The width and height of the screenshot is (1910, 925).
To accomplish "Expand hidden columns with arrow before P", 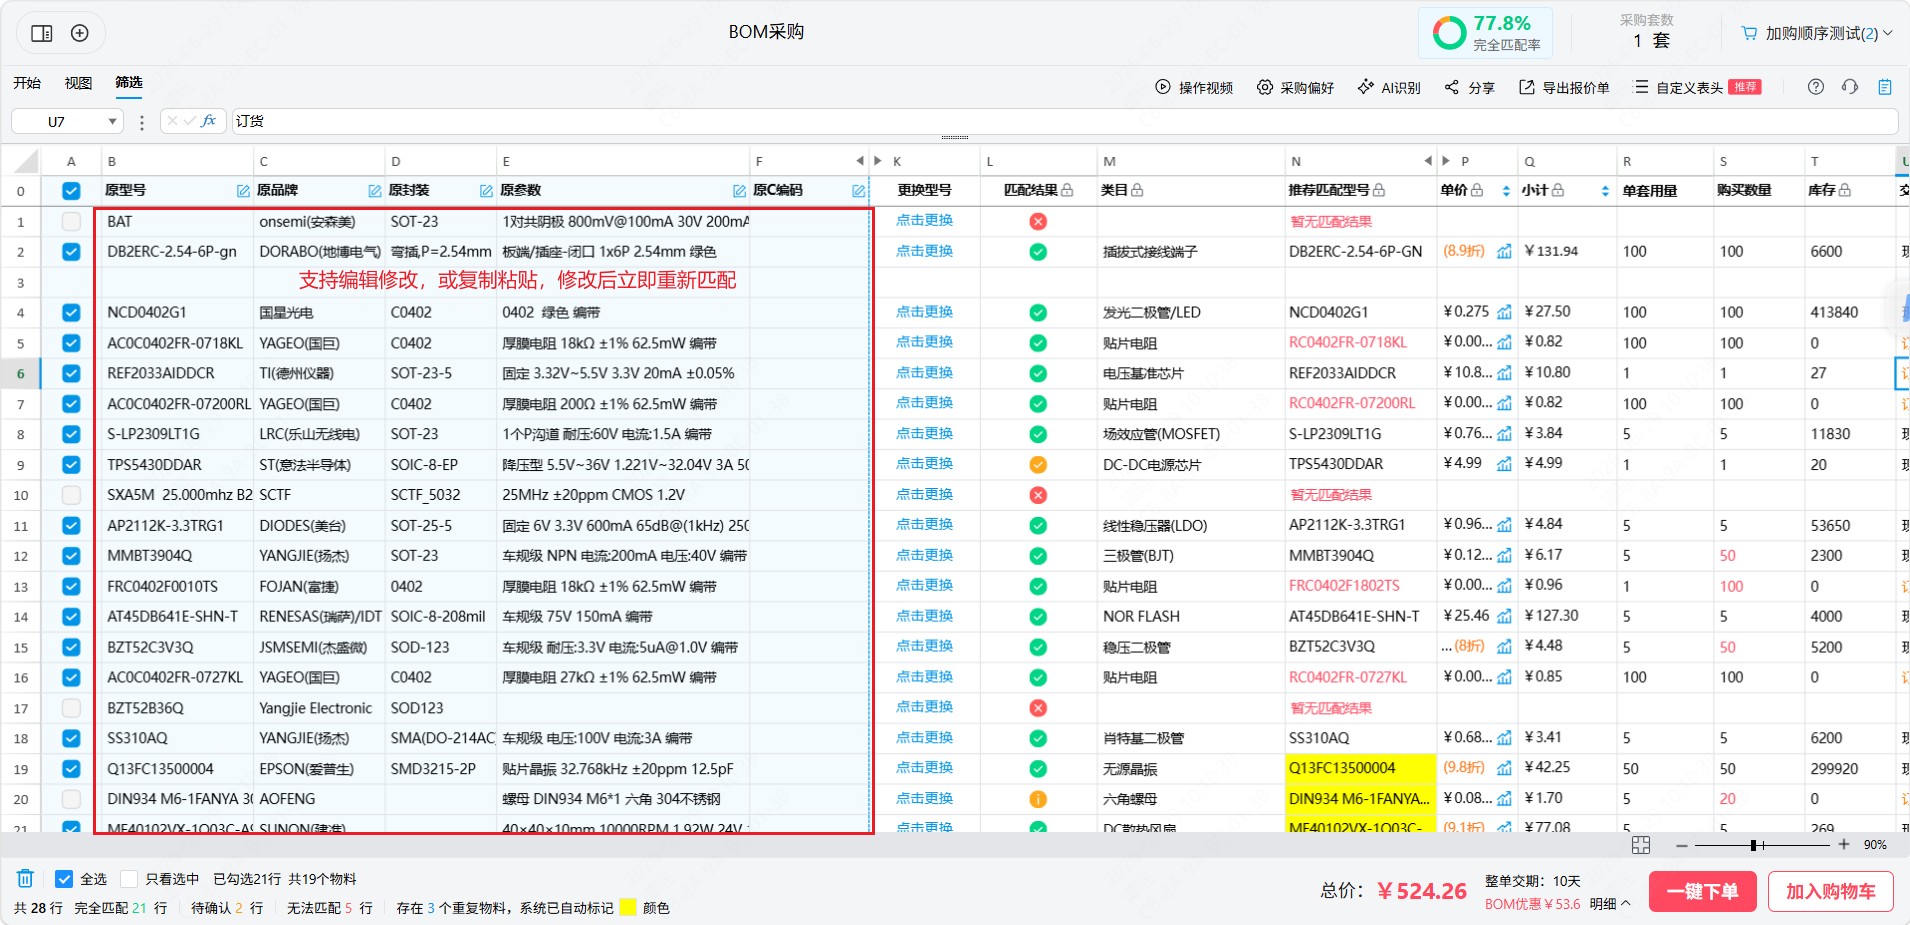I will [x=1446, y=161].
